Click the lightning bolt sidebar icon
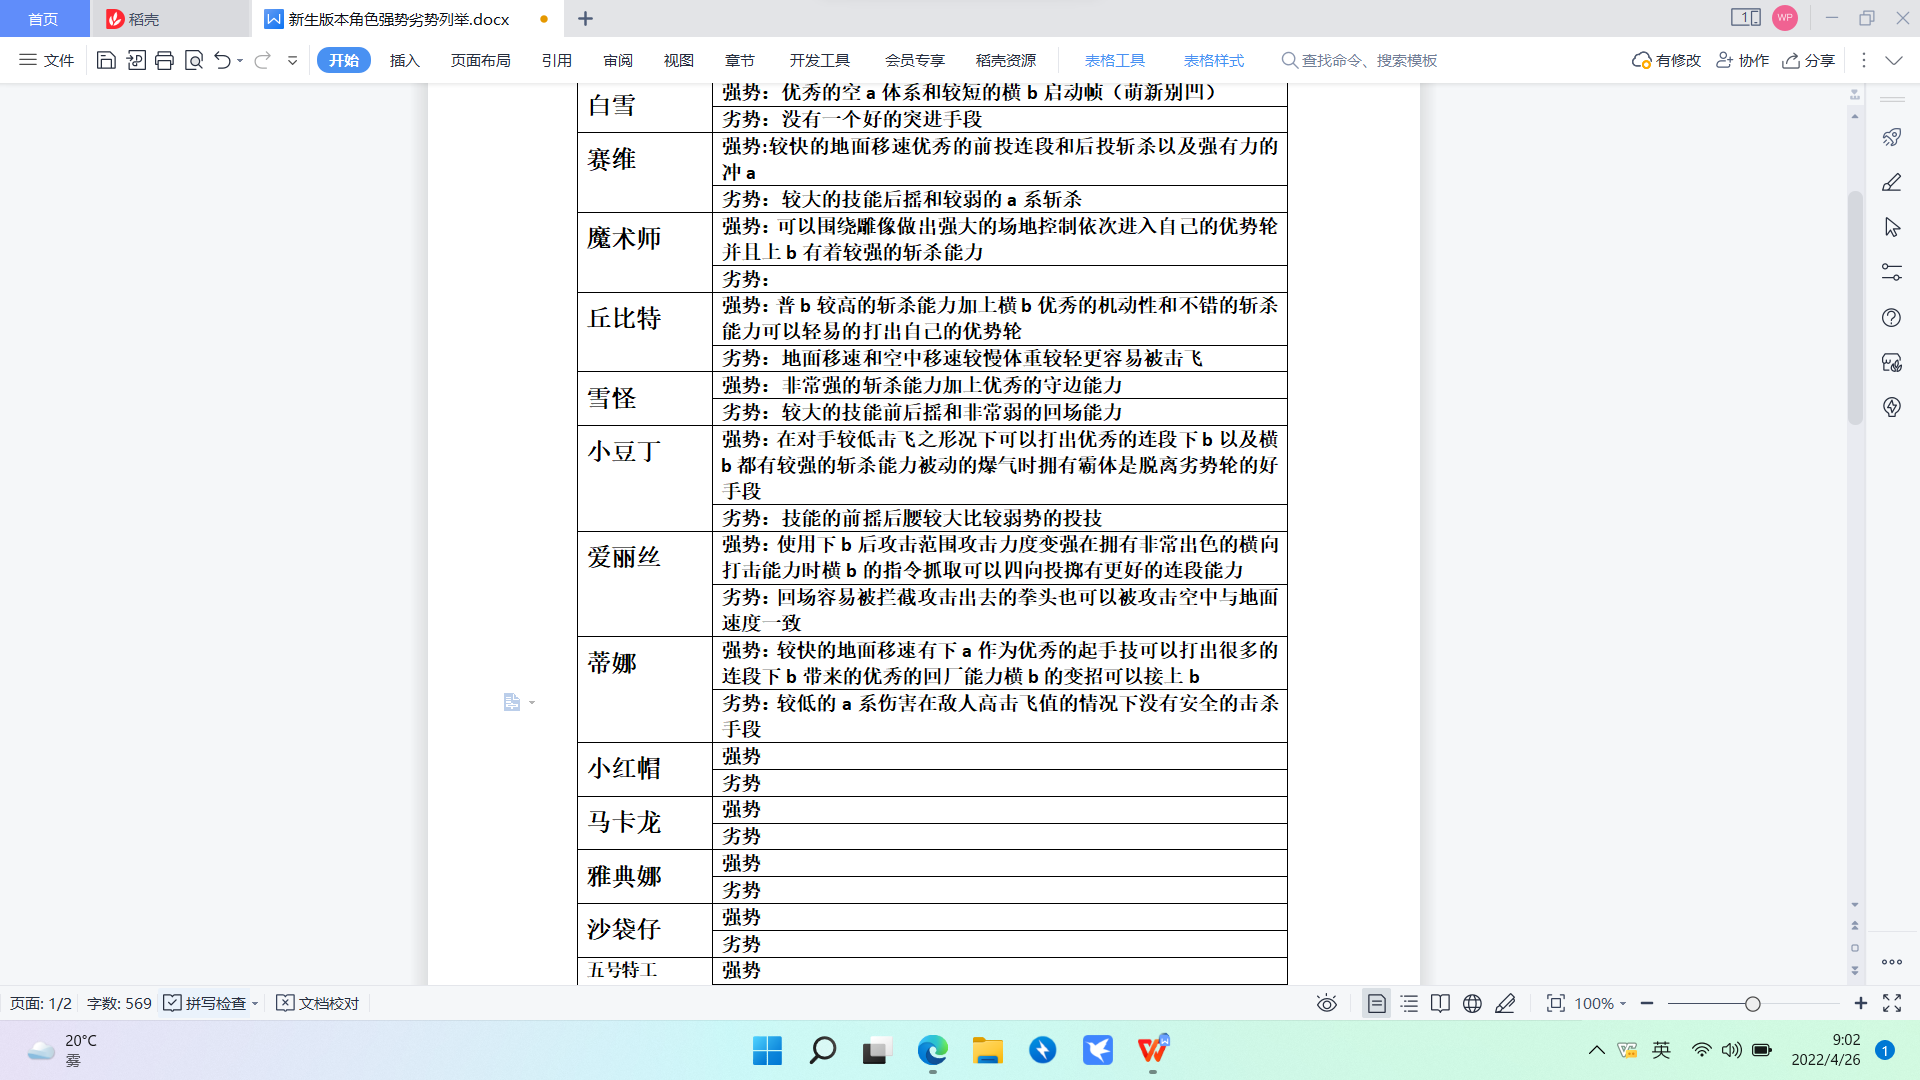This screenshot has height=1080, width=1920. (1892, 407)
